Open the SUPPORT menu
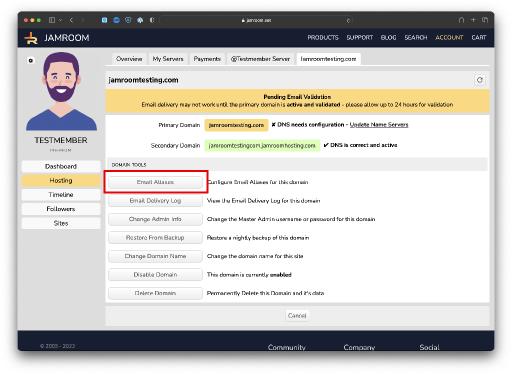512x374 pixels. (x=359, y=38)
